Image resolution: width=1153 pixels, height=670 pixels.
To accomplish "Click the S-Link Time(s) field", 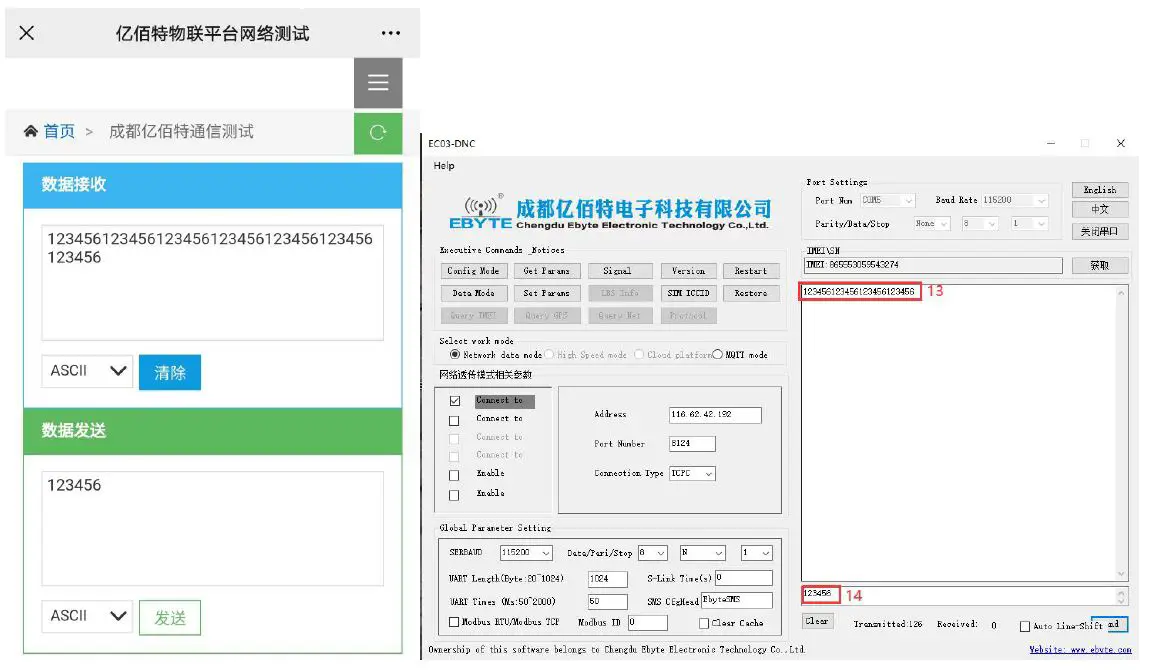I will pos(743,578).
